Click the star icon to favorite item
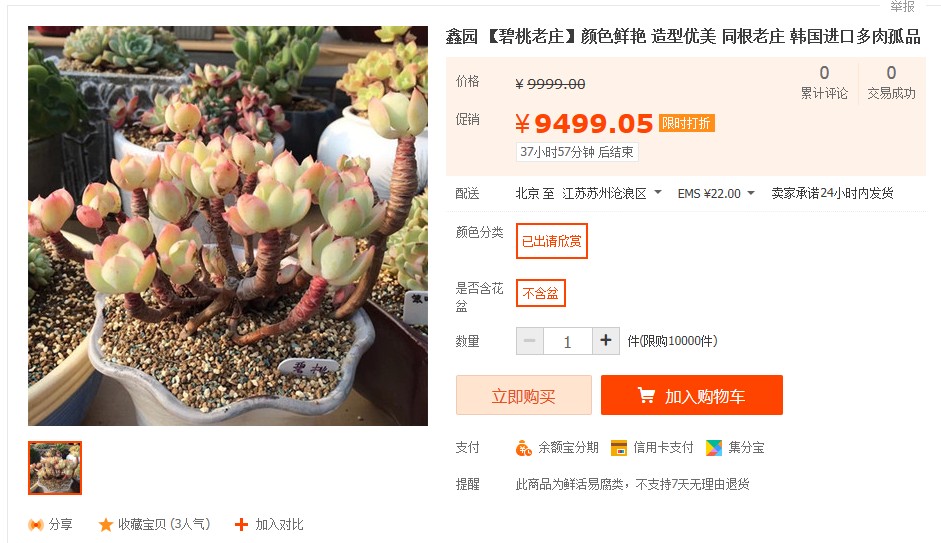 pos(106,525)
